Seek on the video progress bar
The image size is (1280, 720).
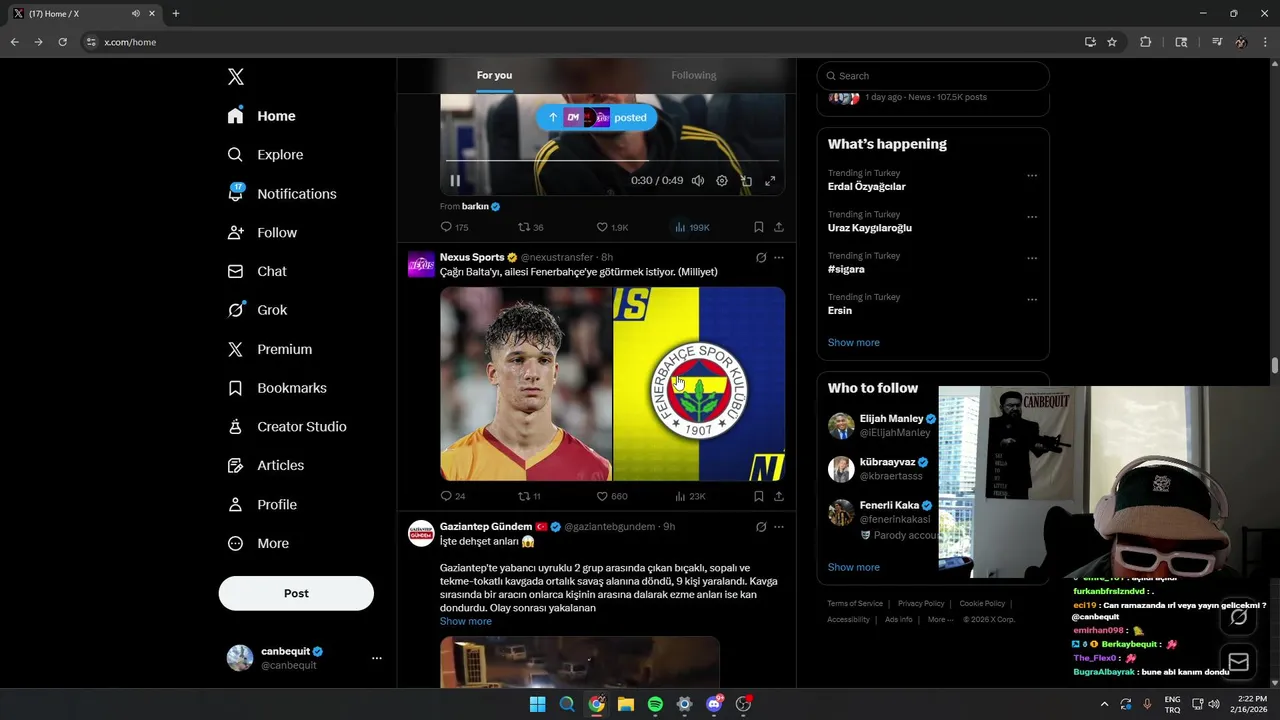coord(612,160)
